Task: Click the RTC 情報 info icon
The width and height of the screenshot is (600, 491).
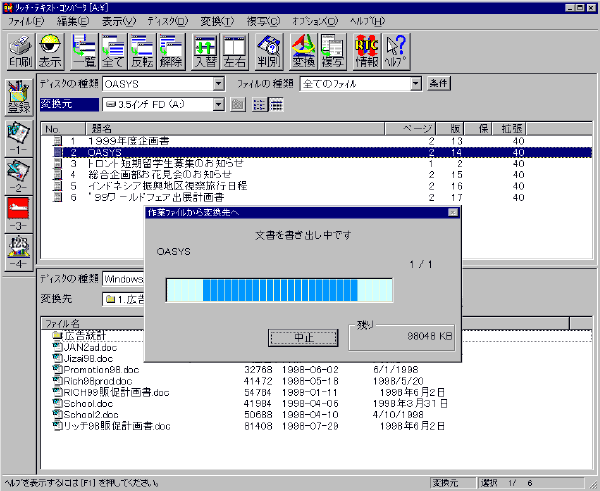Action: click(367, 52)
